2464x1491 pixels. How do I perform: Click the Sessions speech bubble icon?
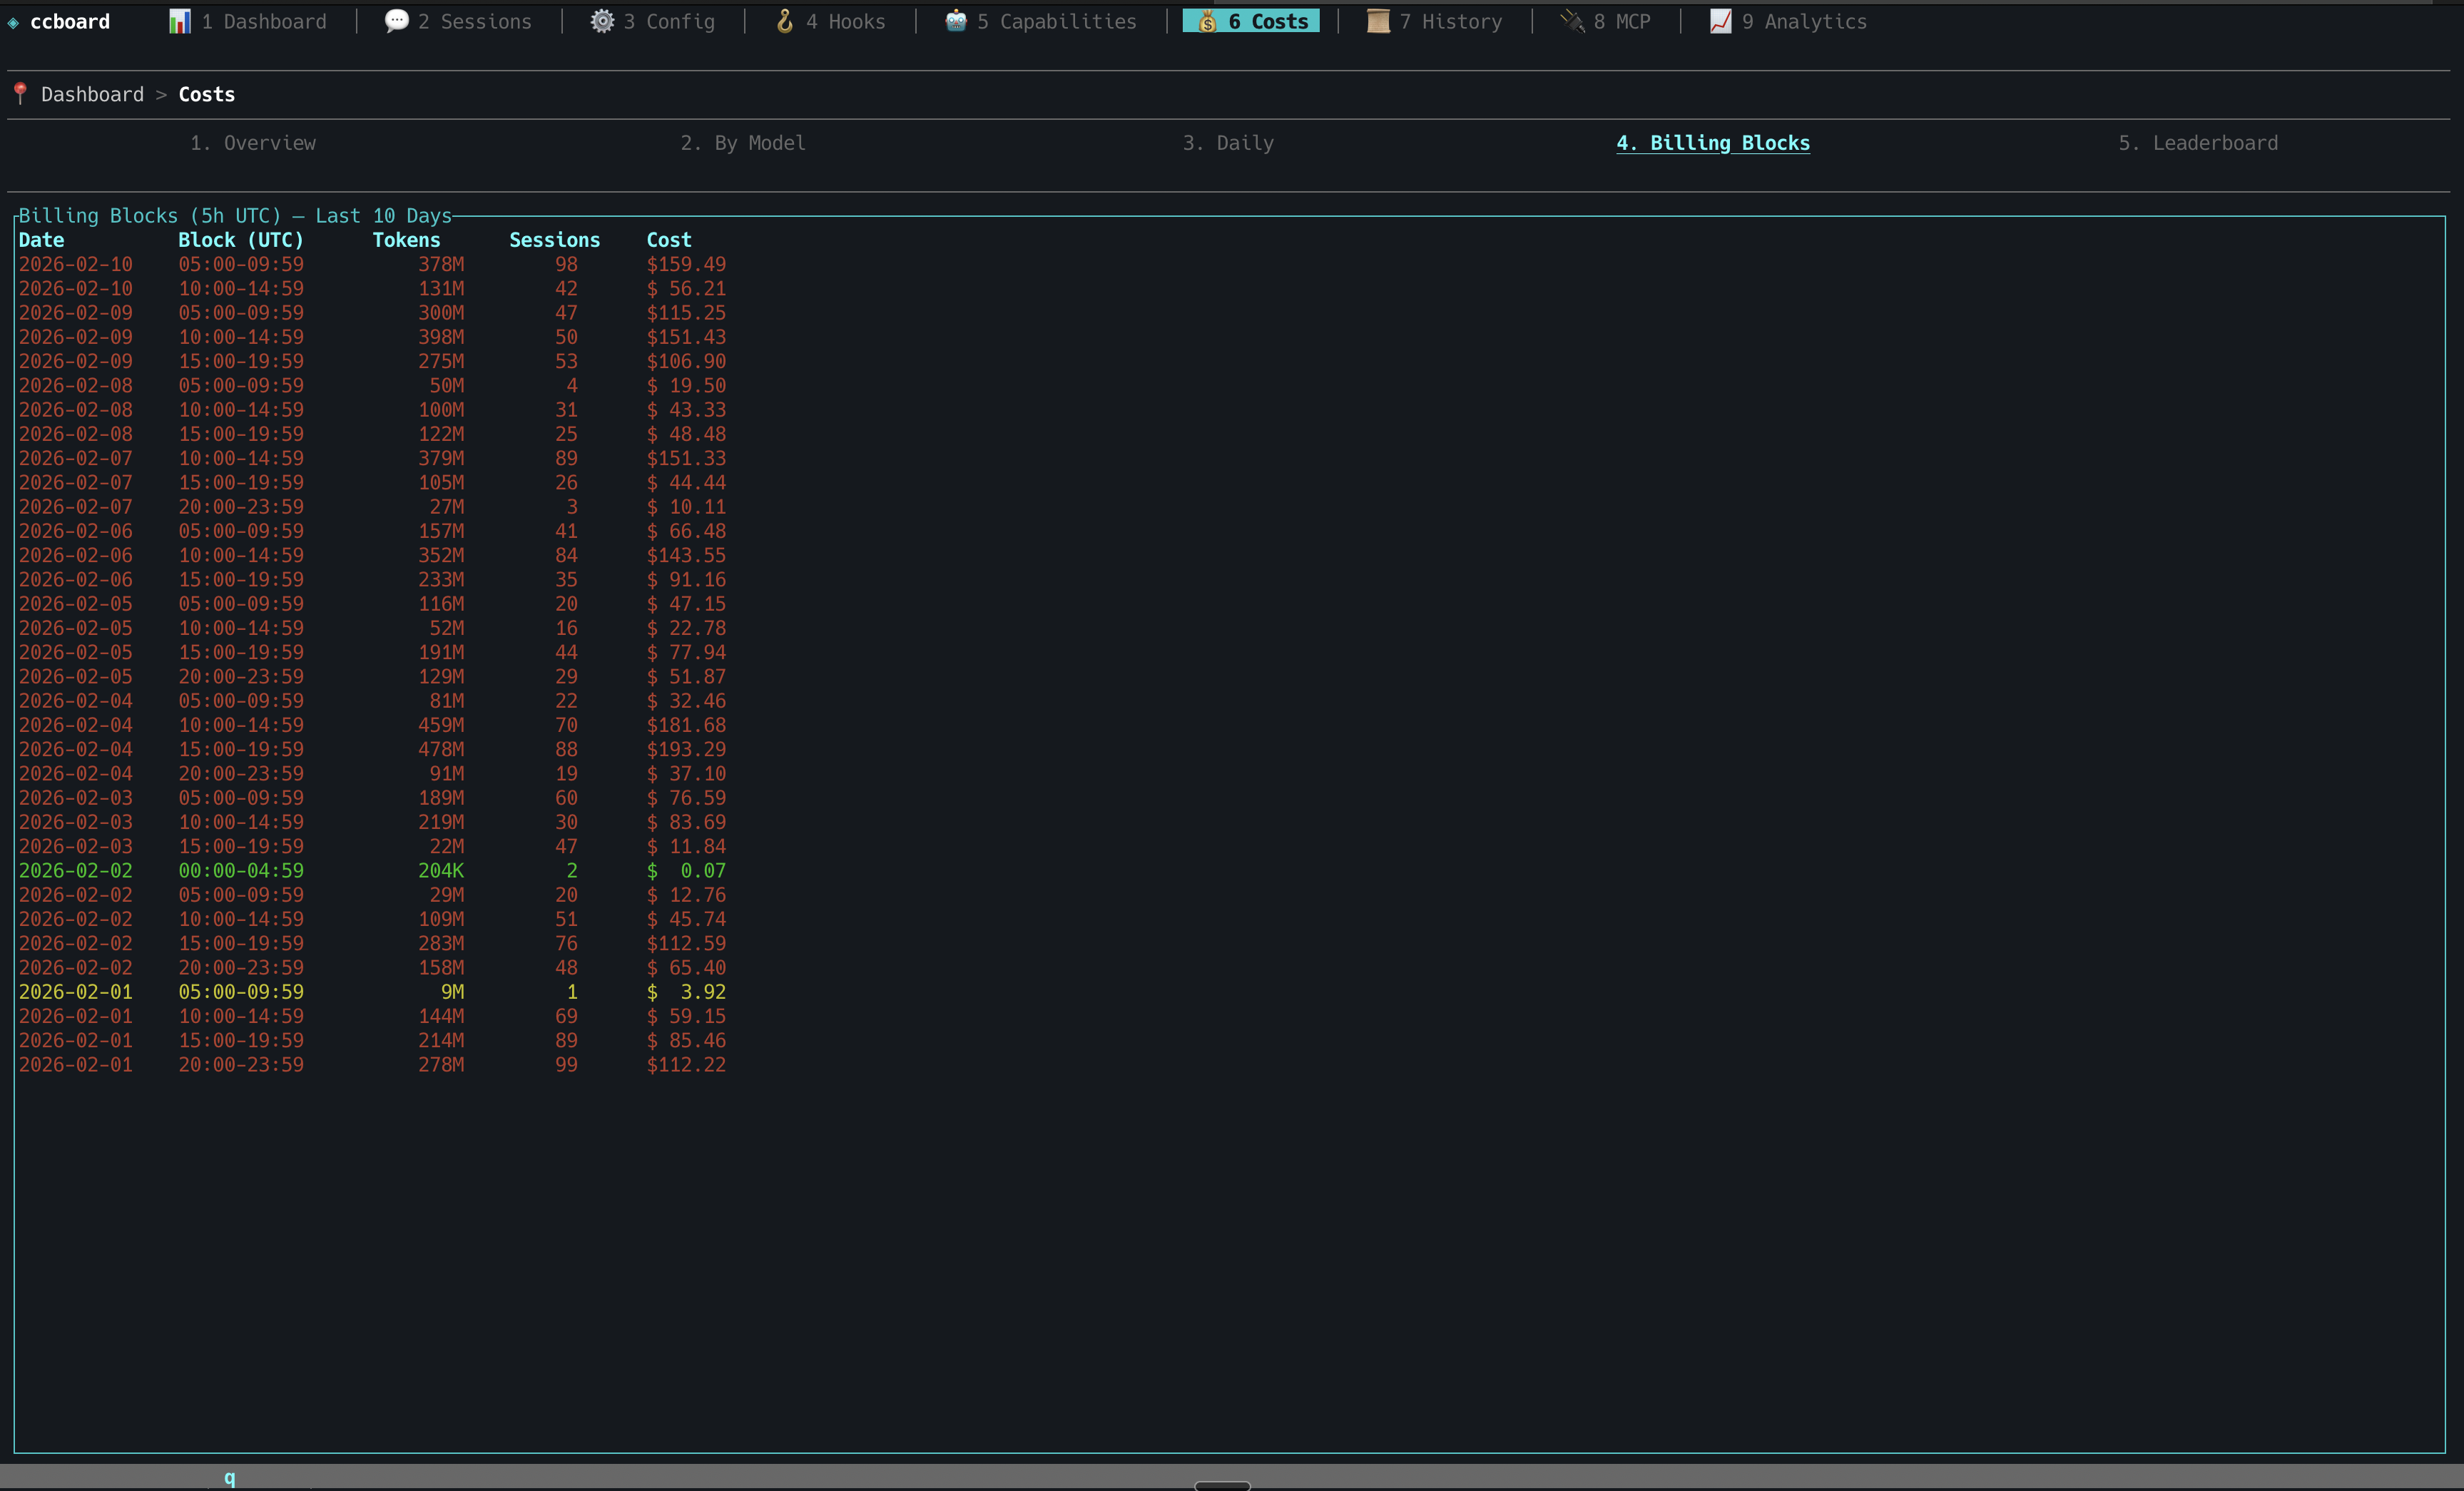coord(396,21)
